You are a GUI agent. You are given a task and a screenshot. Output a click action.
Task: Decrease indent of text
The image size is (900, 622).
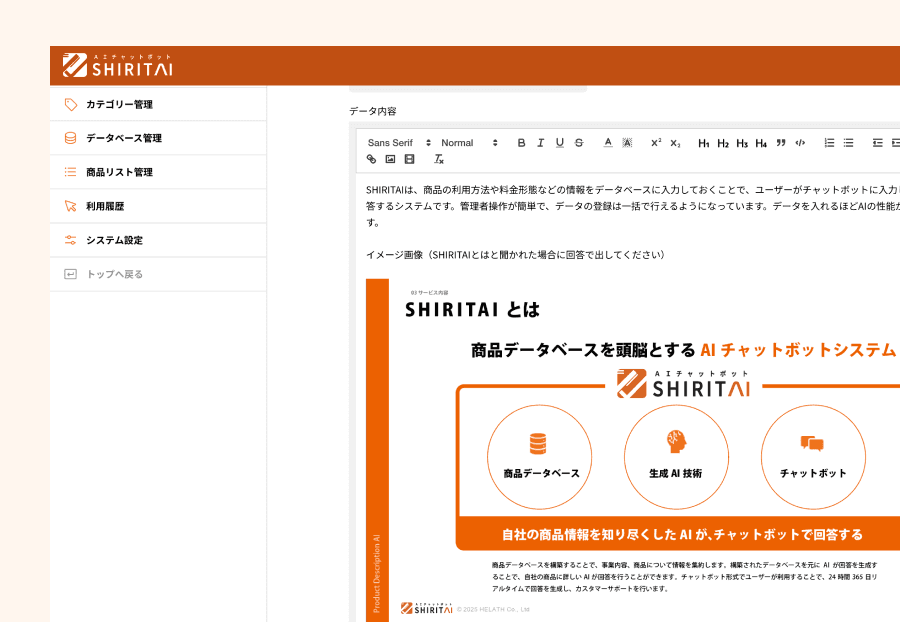pos(877,143)
